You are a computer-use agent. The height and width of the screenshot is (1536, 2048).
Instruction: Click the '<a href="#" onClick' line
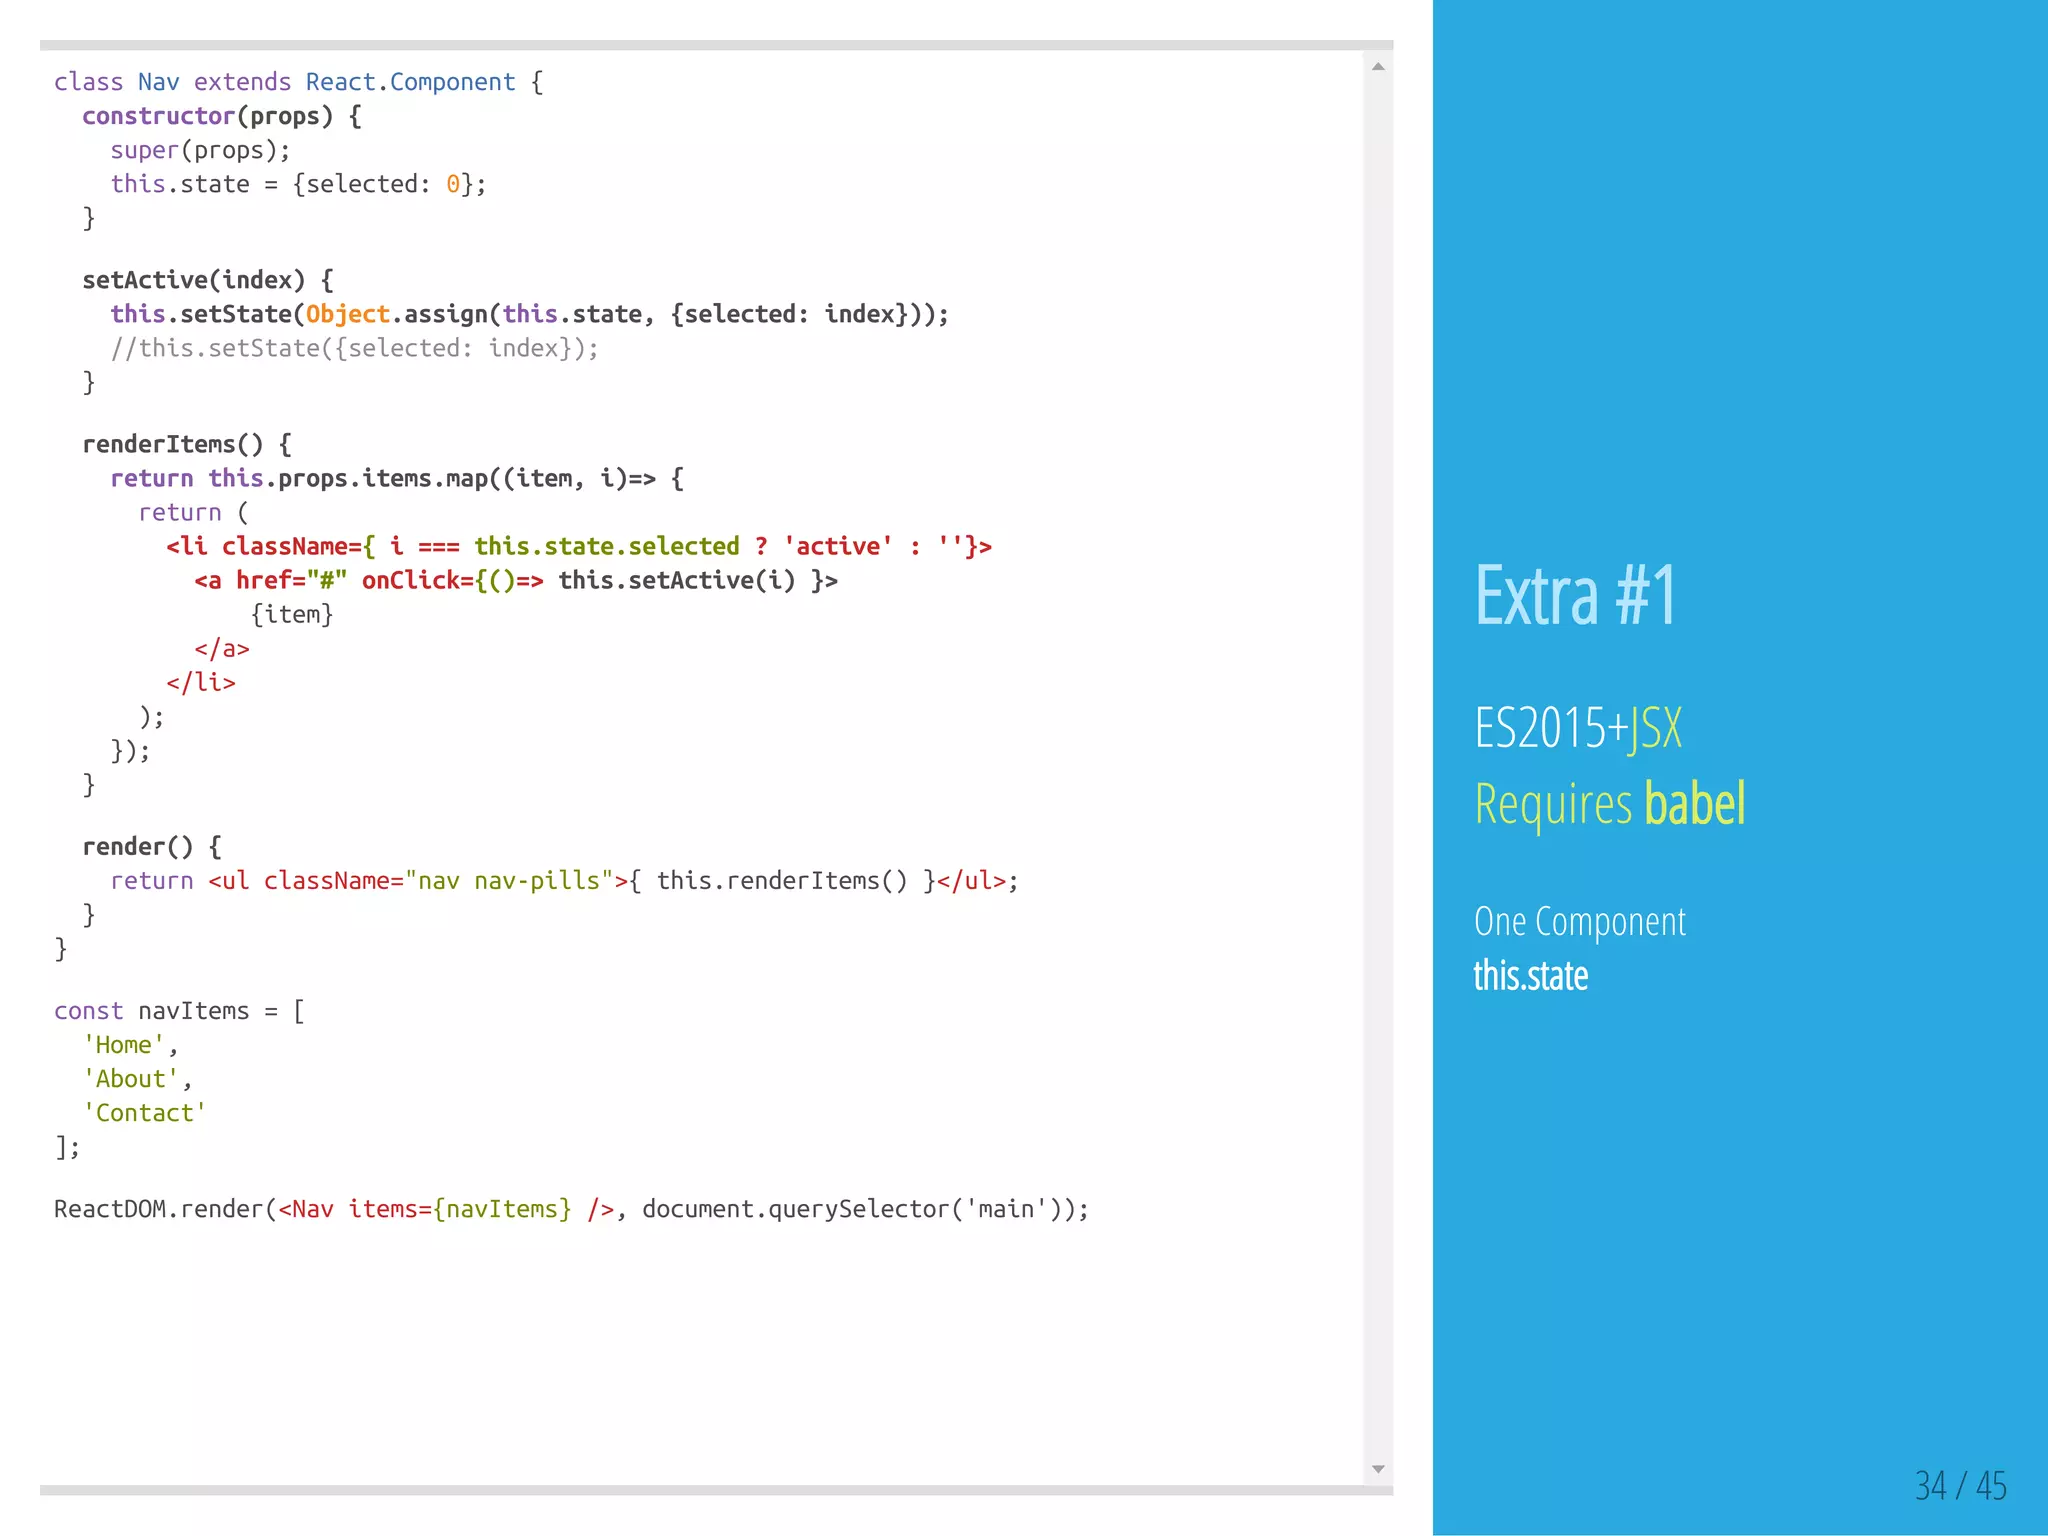[516, 580]
